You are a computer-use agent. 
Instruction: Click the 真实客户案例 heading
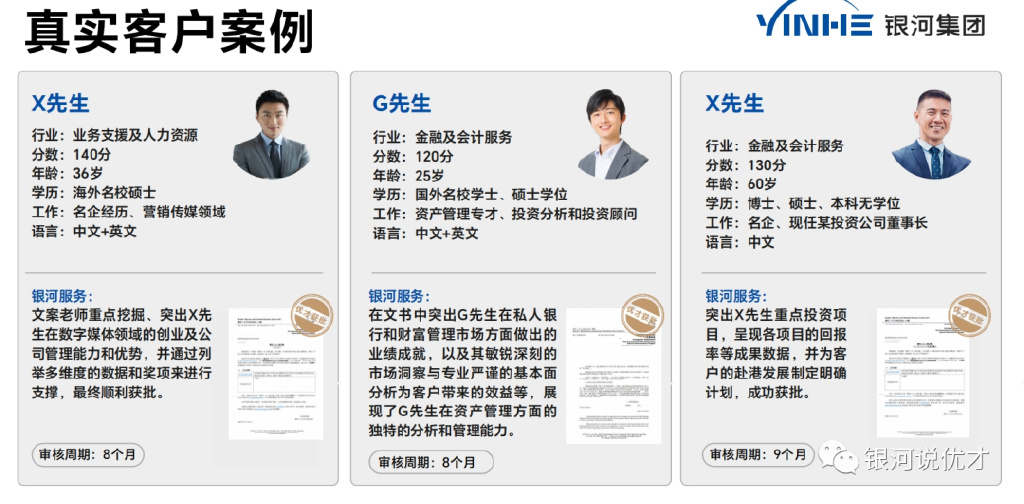tap(170, 31)
